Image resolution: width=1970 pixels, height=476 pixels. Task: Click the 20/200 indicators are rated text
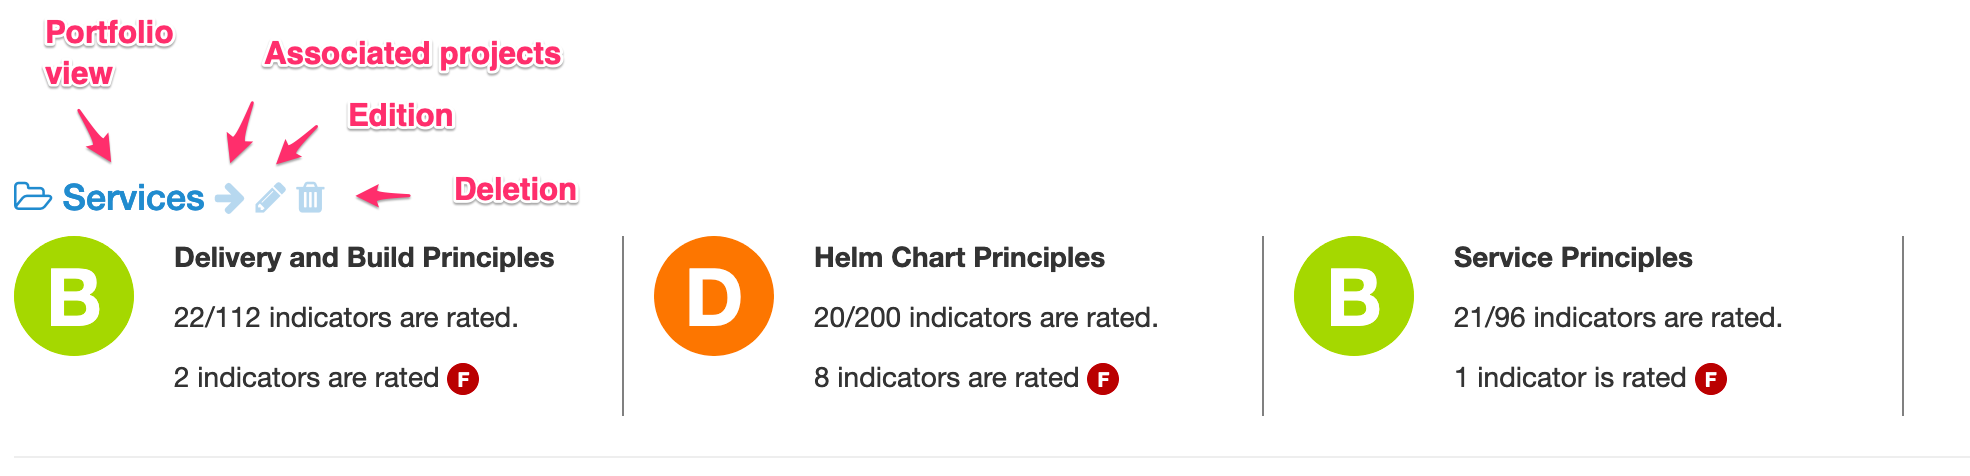[x=986, y=318]
